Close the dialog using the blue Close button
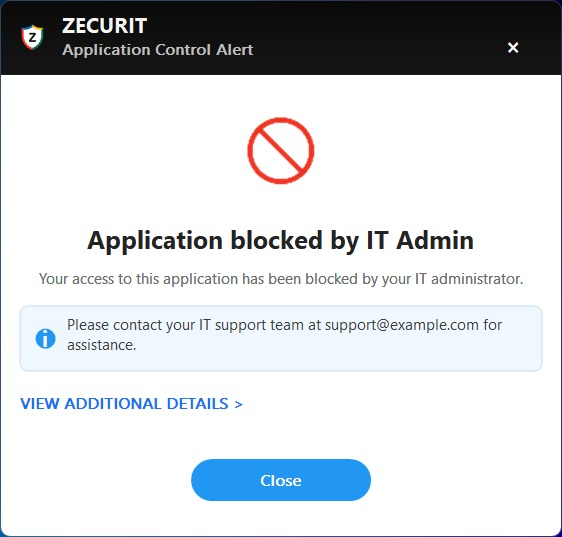Screen dimensions: 562x537 (x=281, y=480)
